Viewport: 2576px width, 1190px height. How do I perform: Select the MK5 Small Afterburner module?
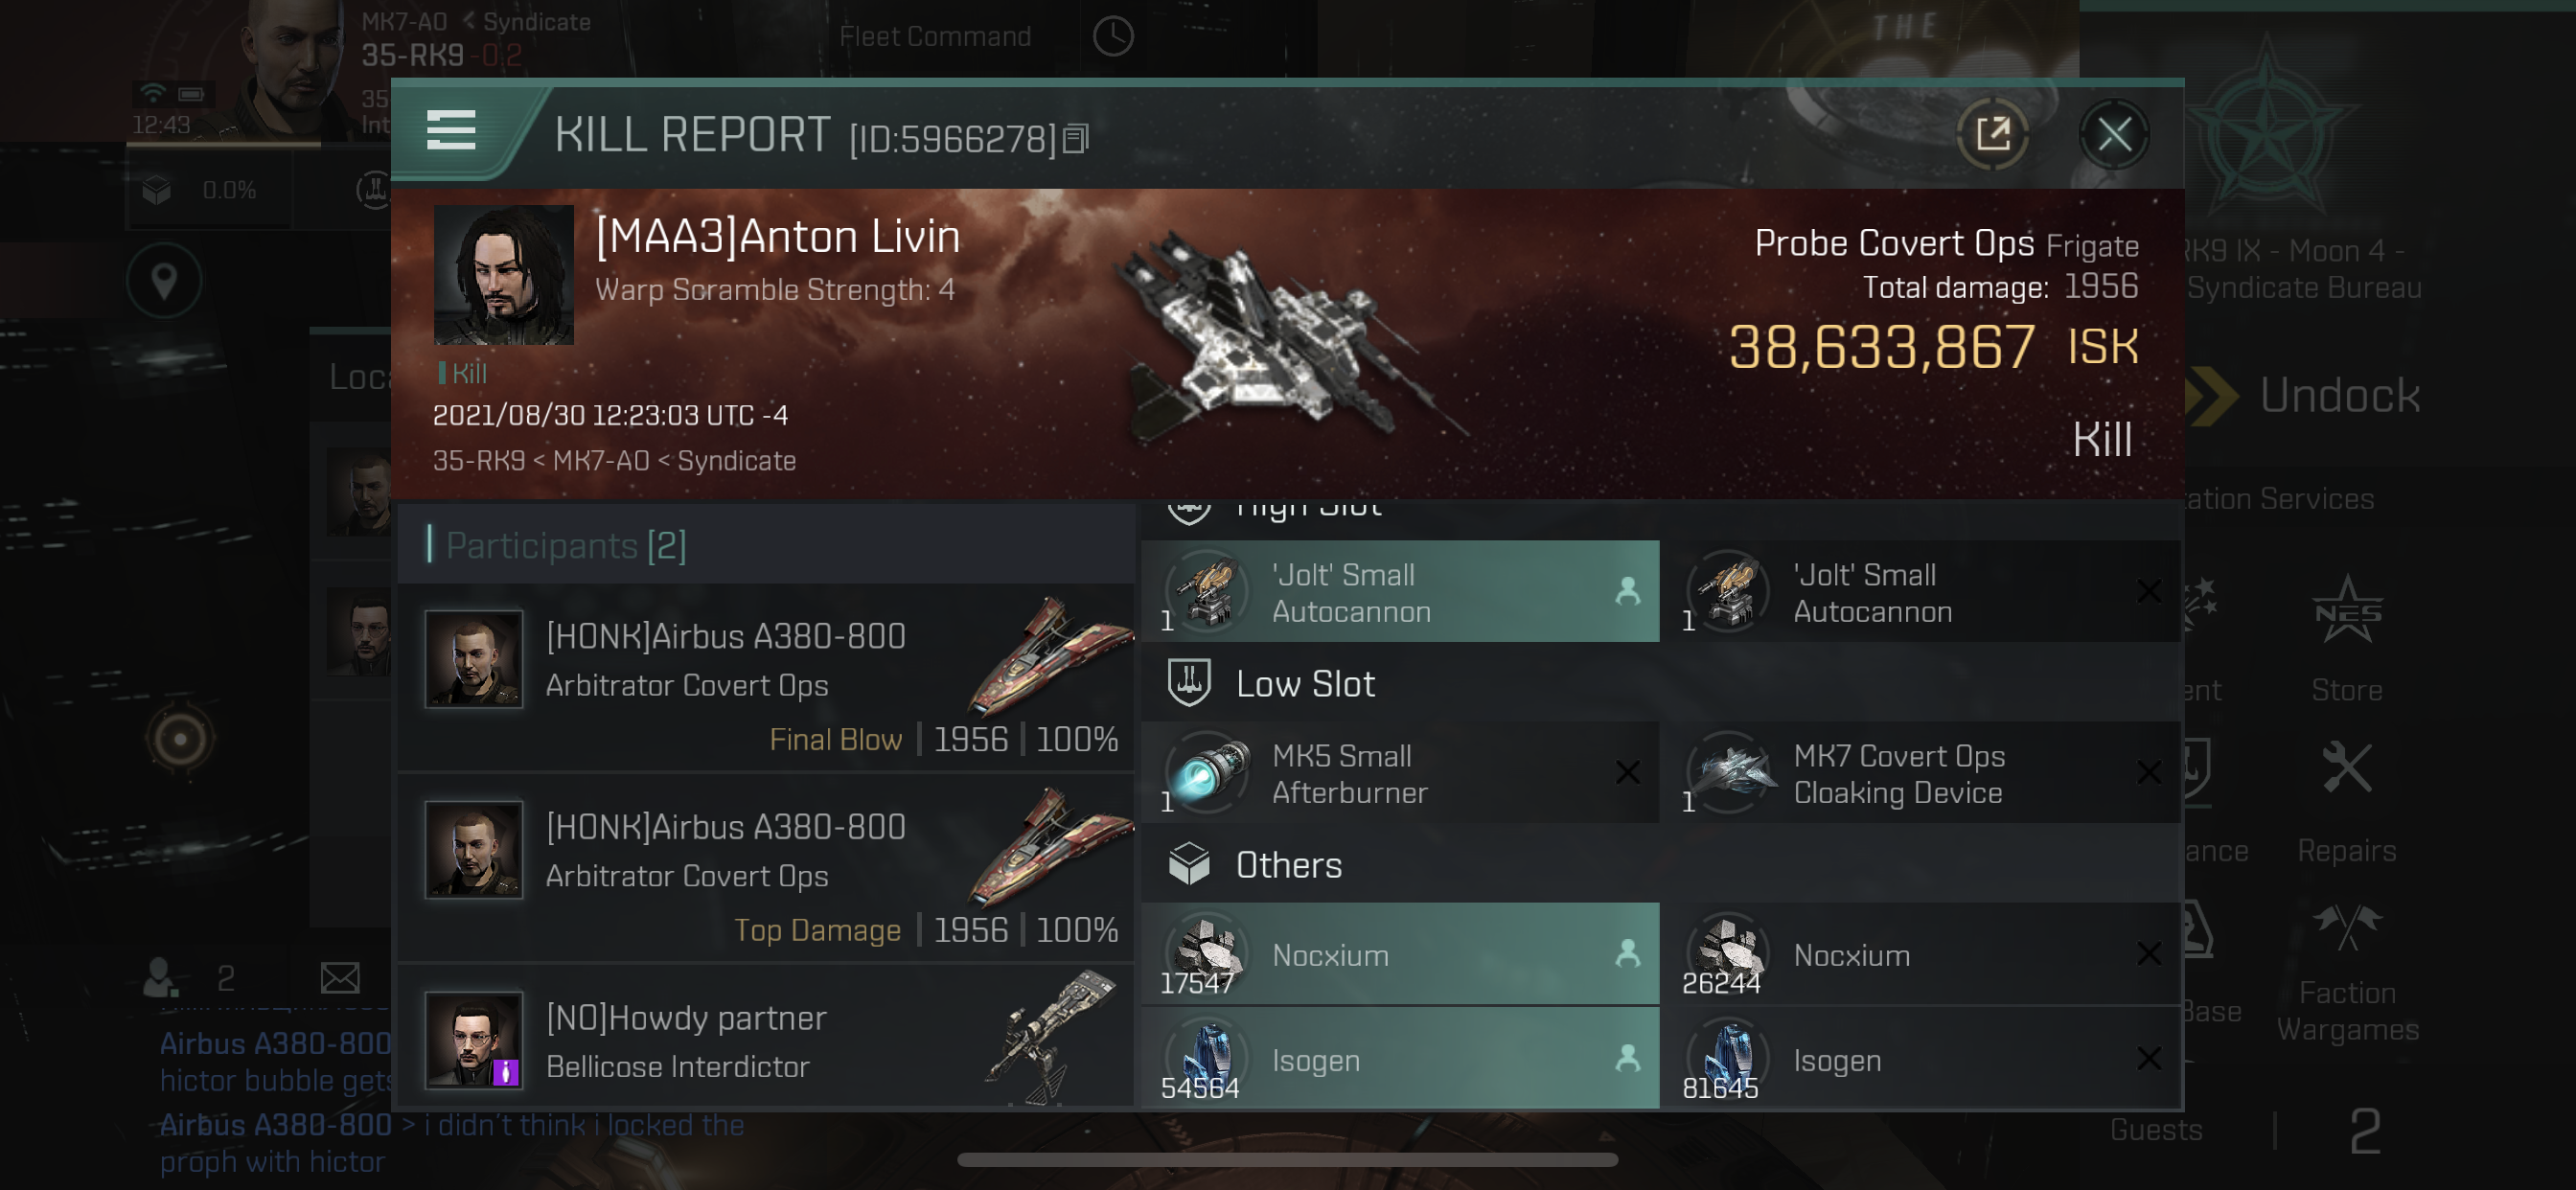coord(1400,773)
